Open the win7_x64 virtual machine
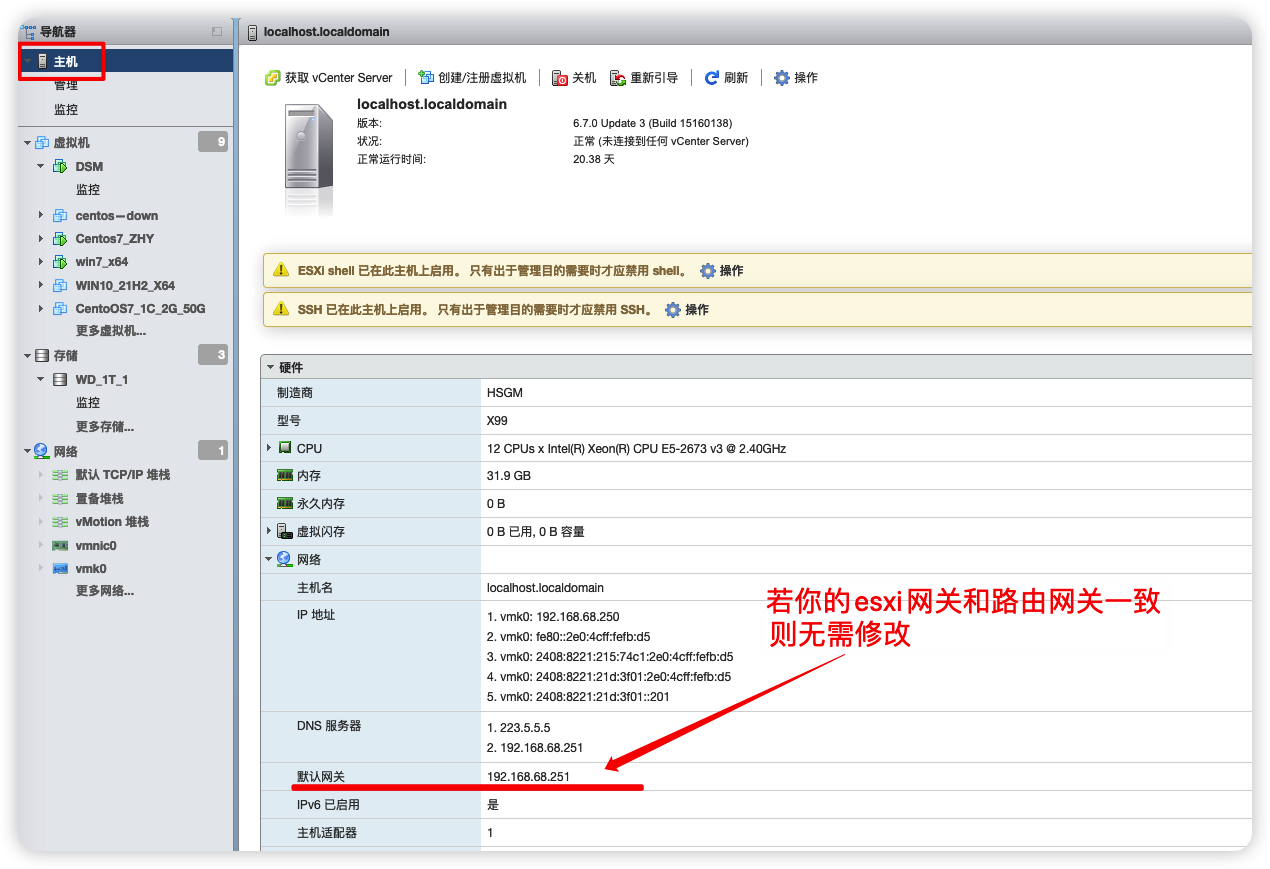1270x869 pixels. (101, 262)
